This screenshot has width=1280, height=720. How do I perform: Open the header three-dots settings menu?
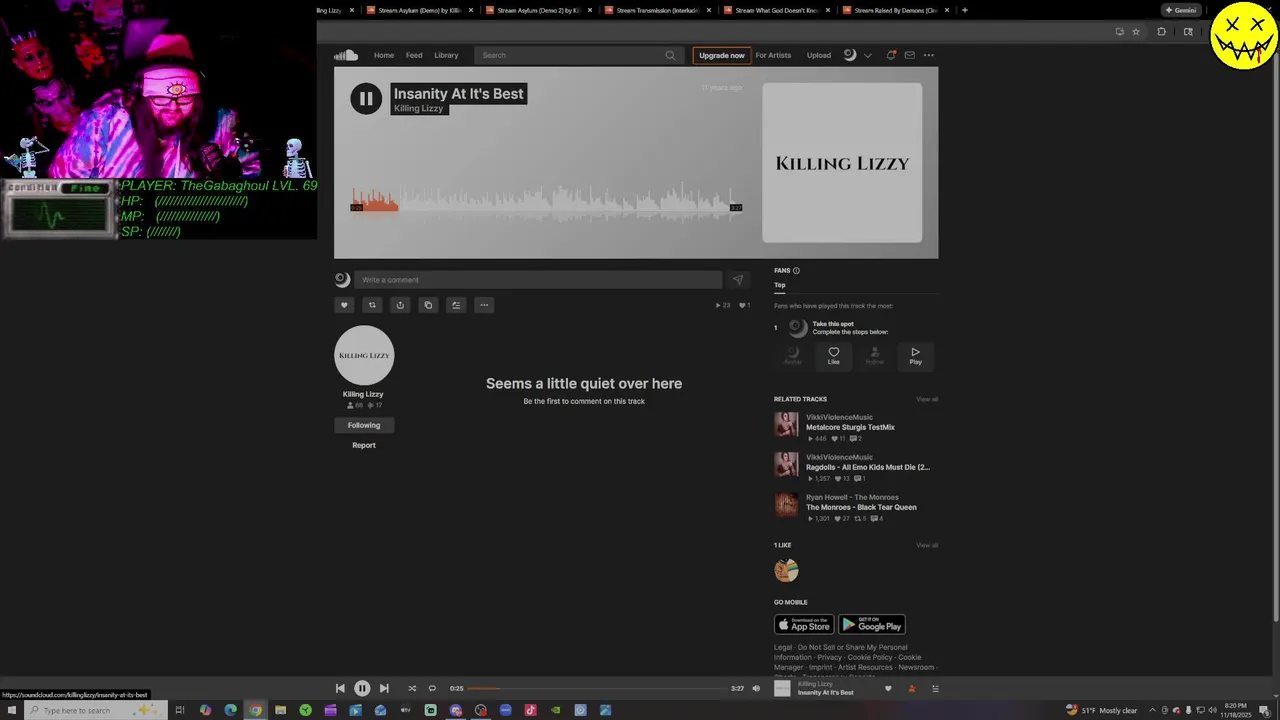[929, 55]
